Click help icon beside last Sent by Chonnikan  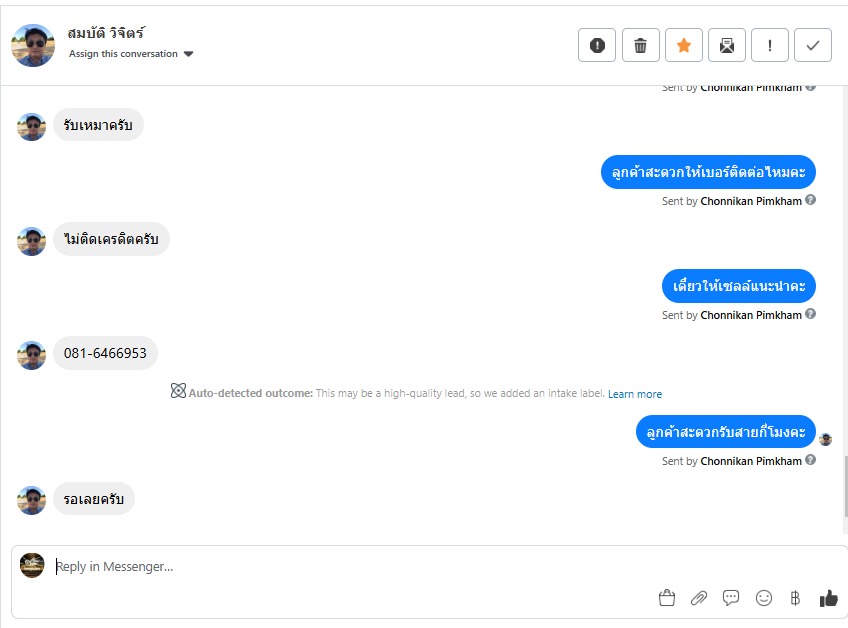[811, 461]
